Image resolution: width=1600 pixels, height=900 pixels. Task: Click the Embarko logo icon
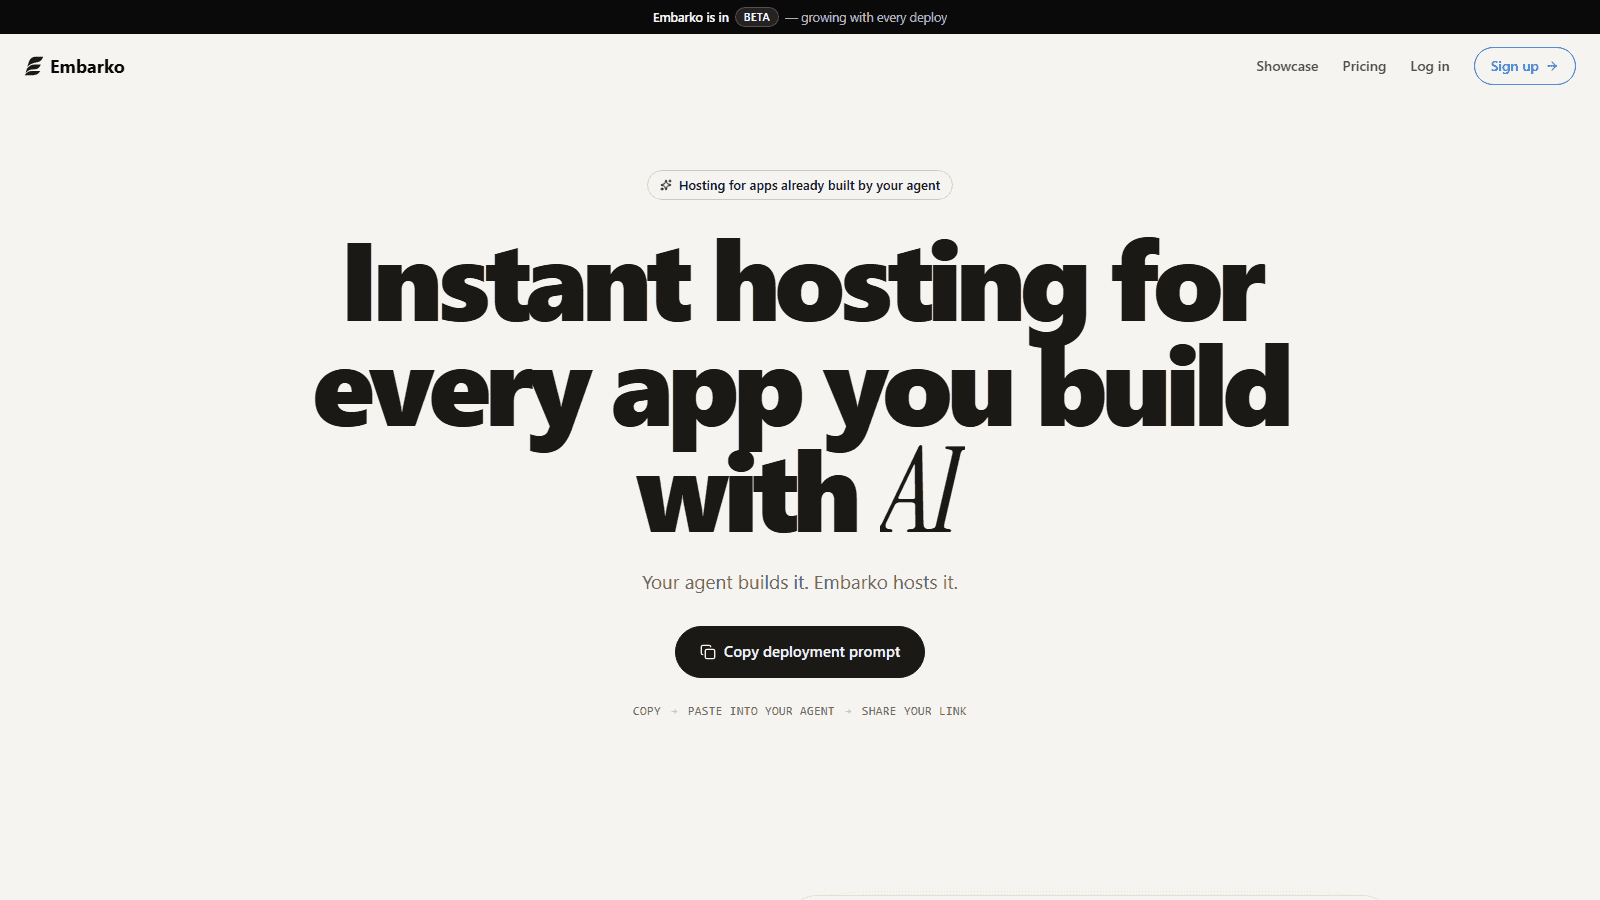click(34, 66)
